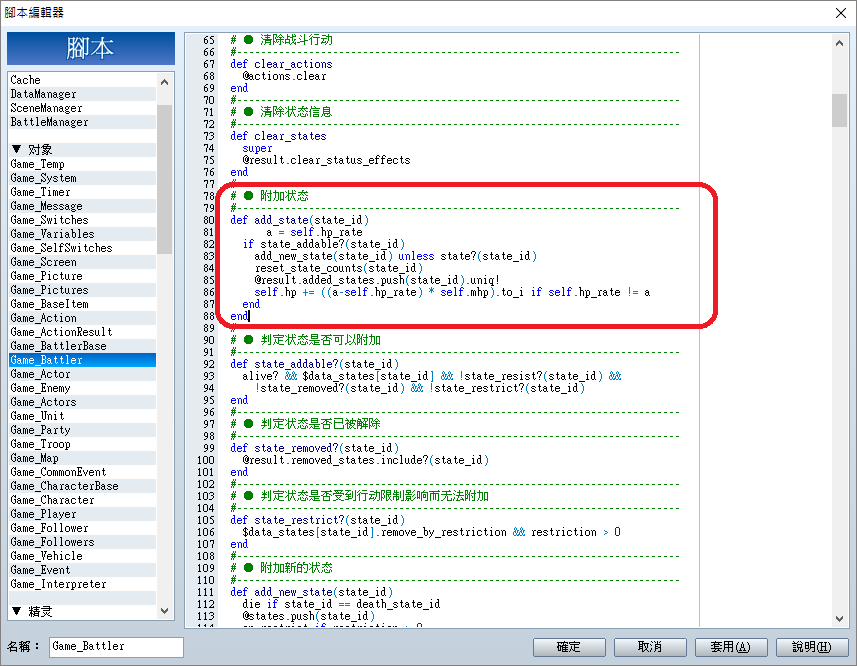This screenshot has height=666, width=857.
Task: Click the script list scroll-up arrow
Action: pyautogui.click(x=165, y=82)
